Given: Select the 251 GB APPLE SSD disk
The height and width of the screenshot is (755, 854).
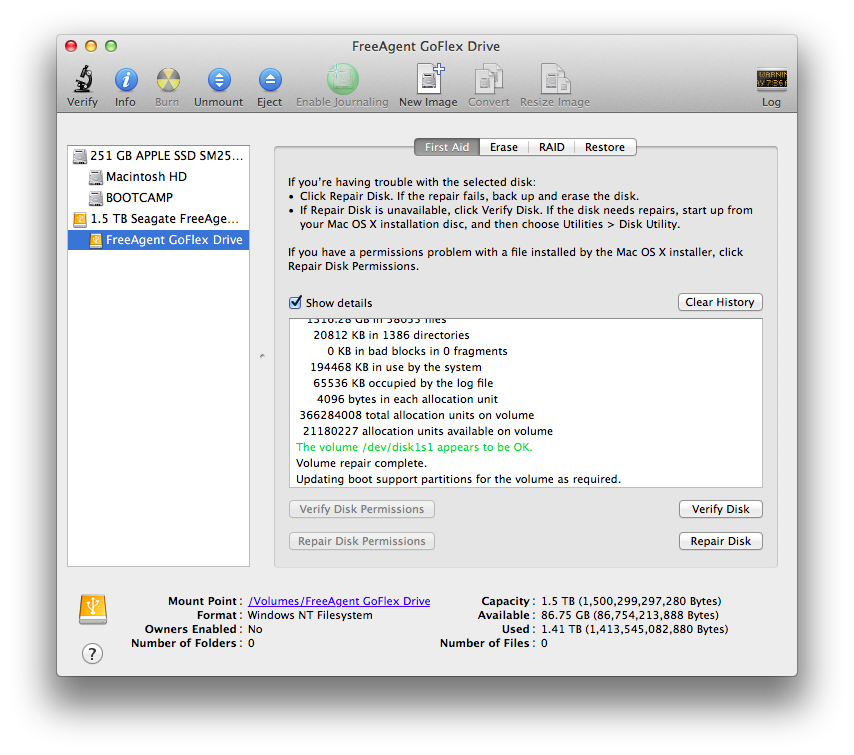Looking at the screenshot, I should point(158,156).
